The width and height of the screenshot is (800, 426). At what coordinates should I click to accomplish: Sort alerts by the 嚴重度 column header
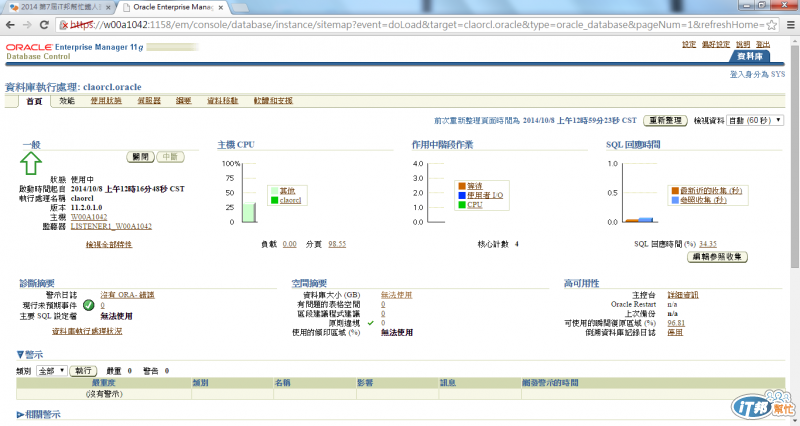tap(104, 383)
